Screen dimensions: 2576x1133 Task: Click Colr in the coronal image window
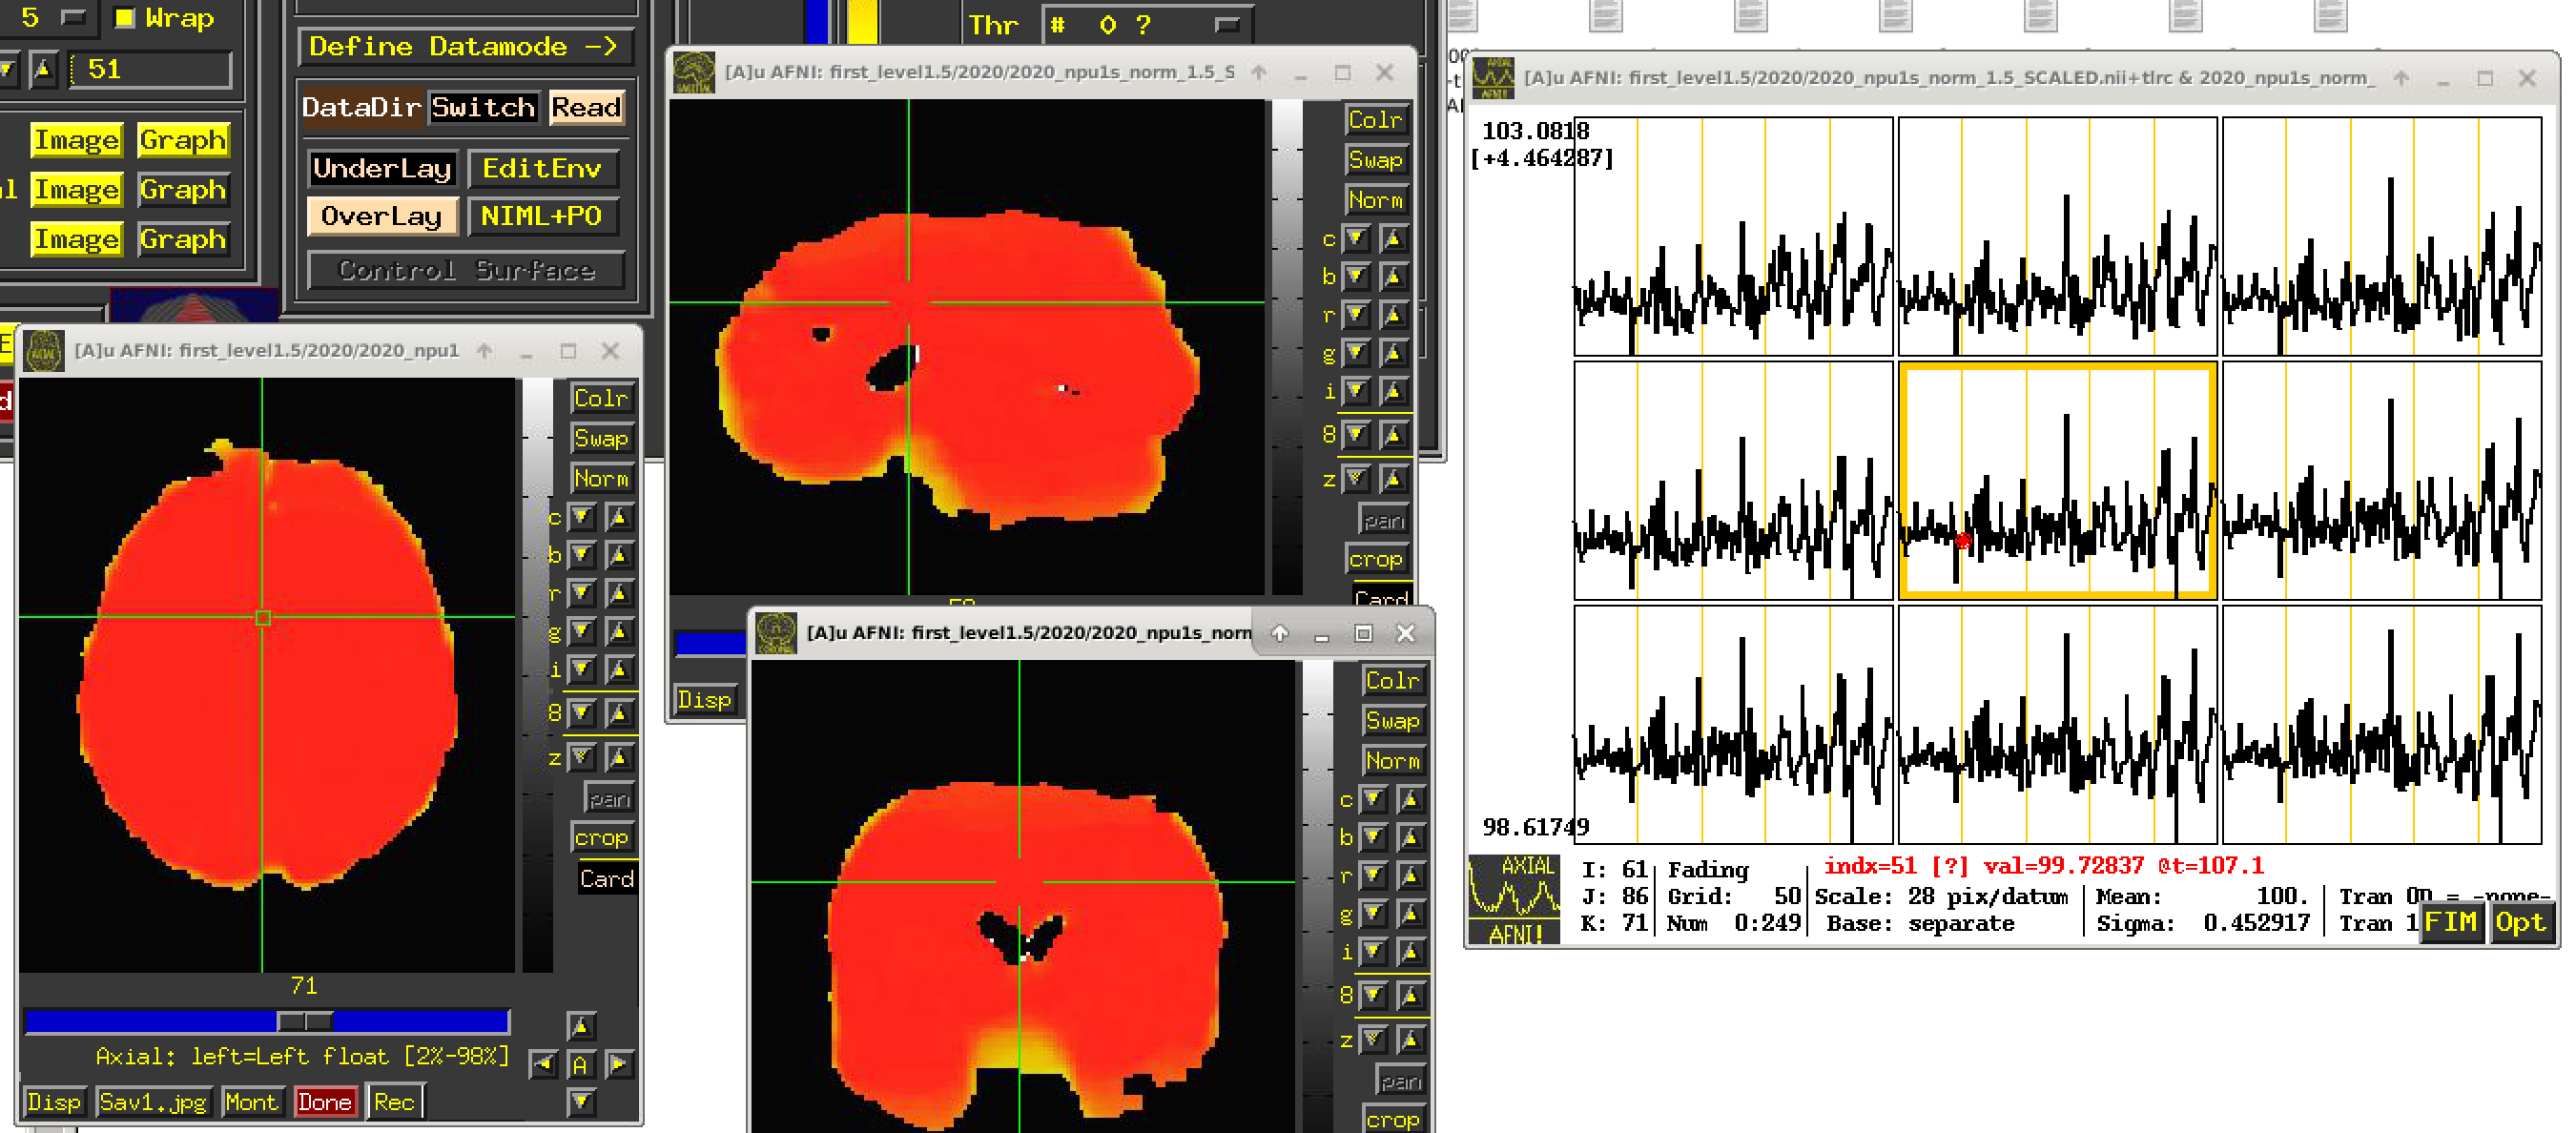click(1392, 681)
